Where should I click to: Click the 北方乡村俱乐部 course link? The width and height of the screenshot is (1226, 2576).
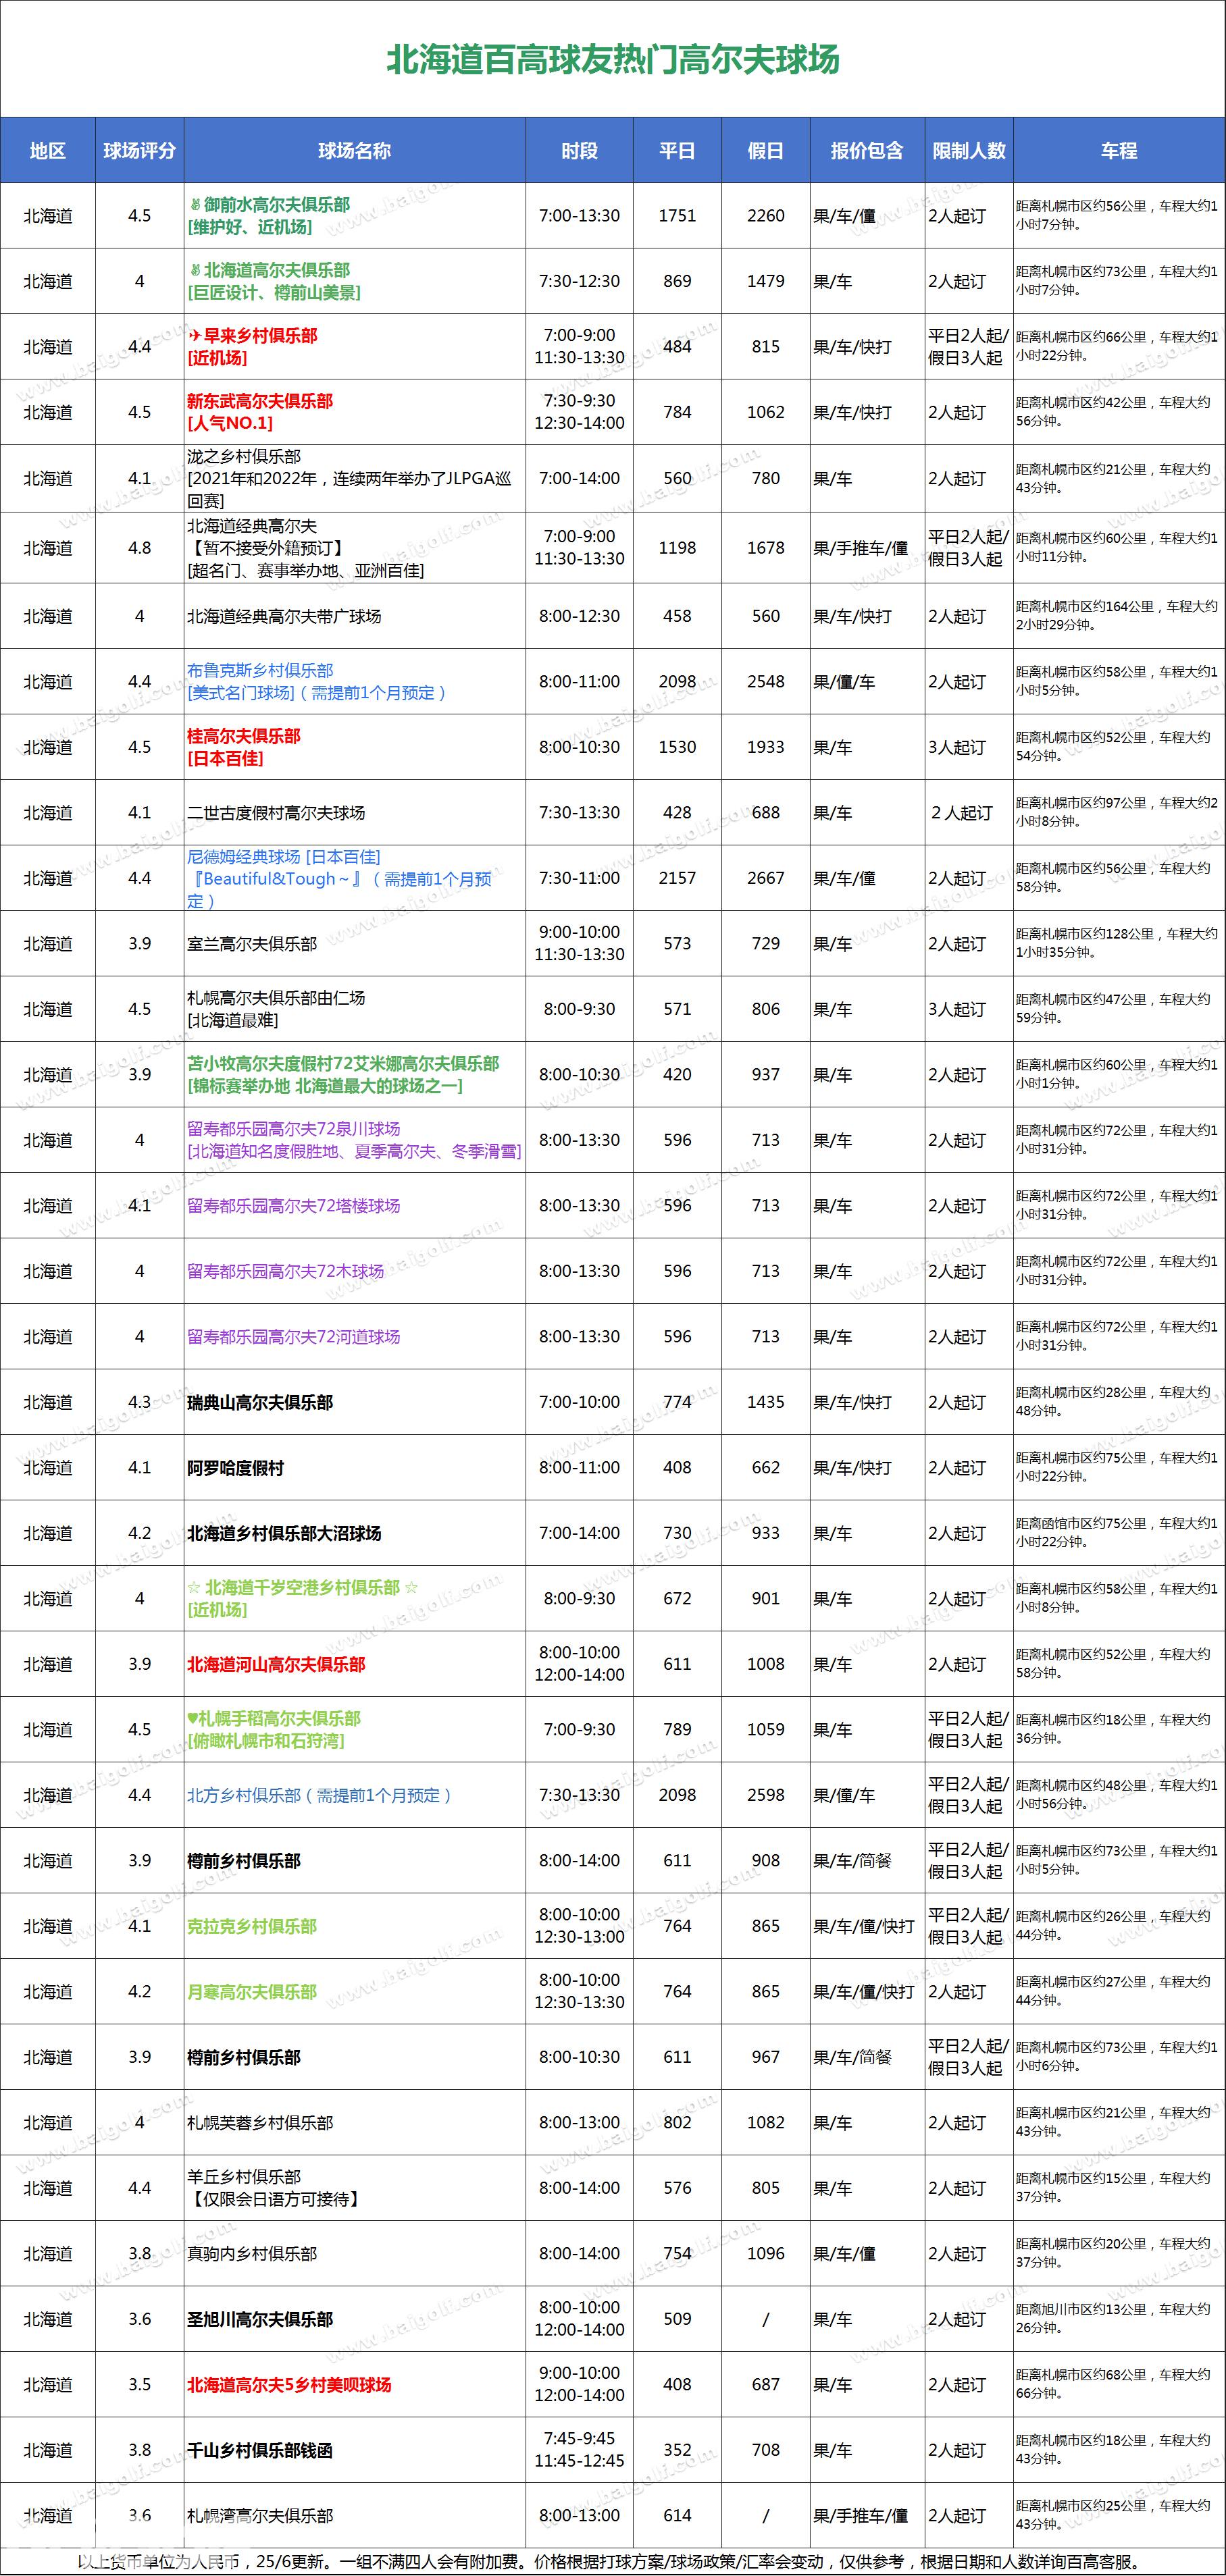(244, 1796)
